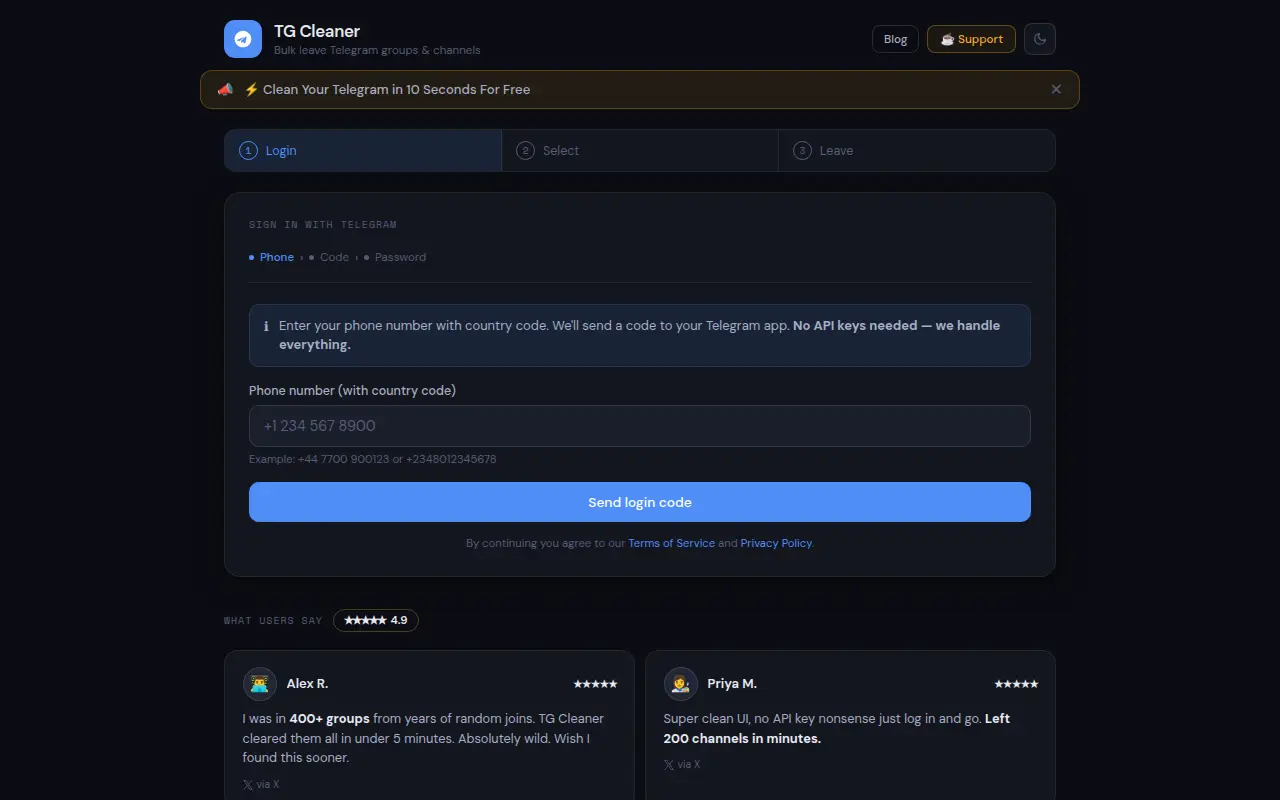
Task: Click Alex R.'s avatar icon
Action: pos(260,684)
